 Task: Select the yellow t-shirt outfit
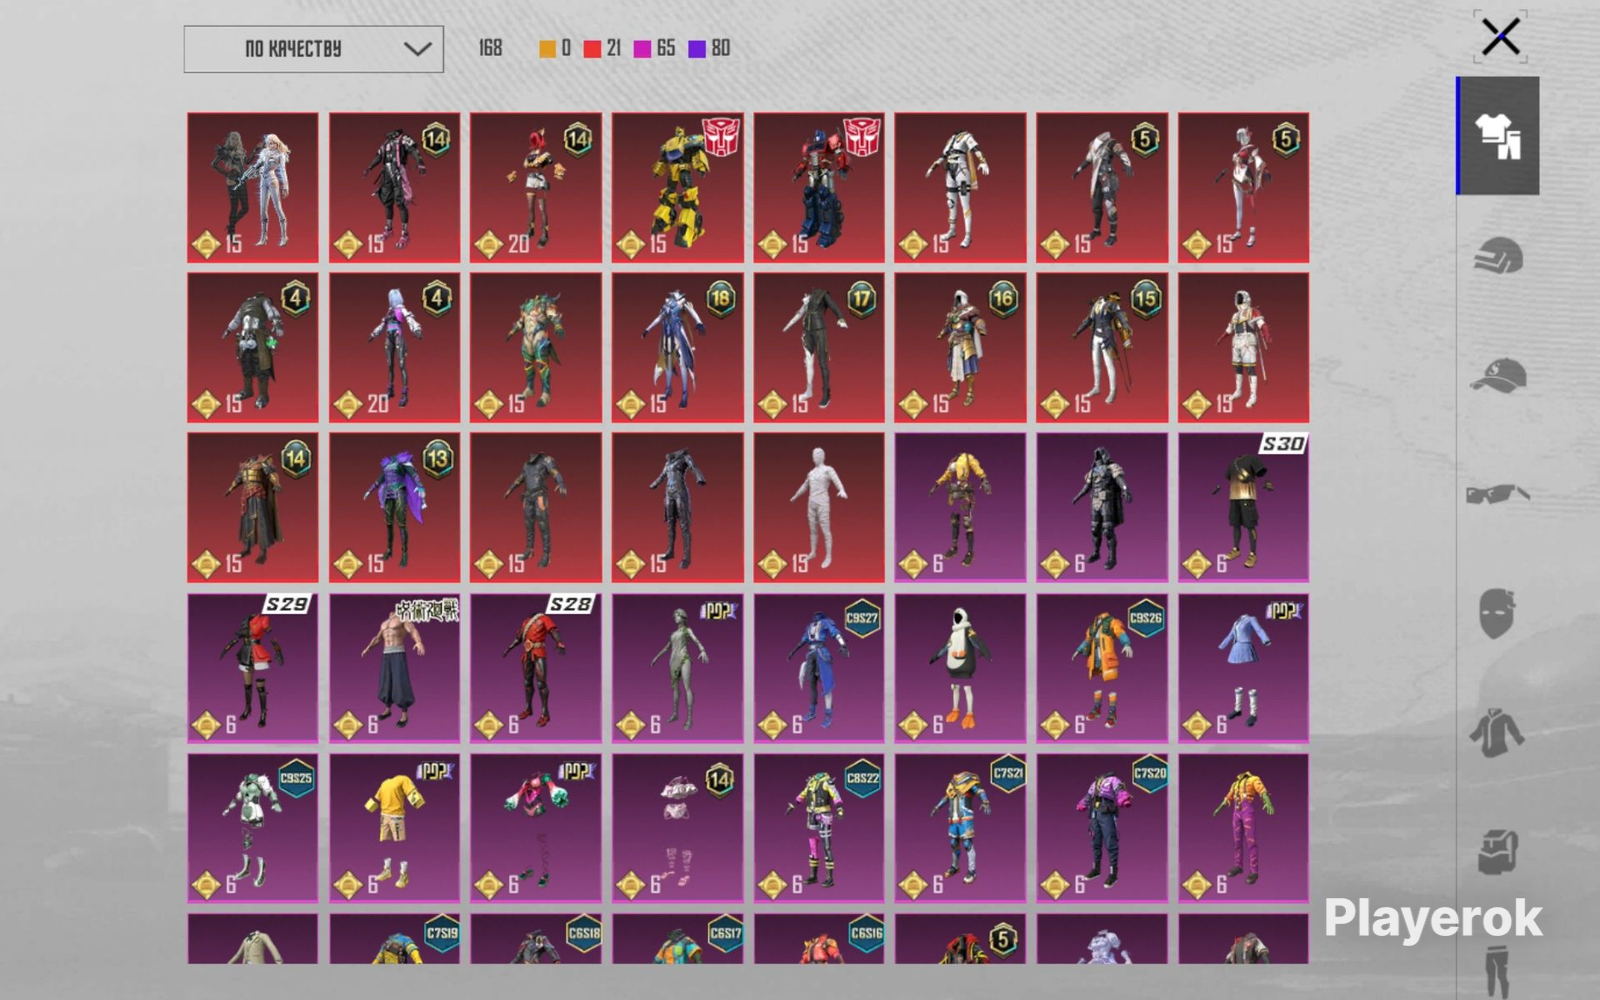pos(395,828)
